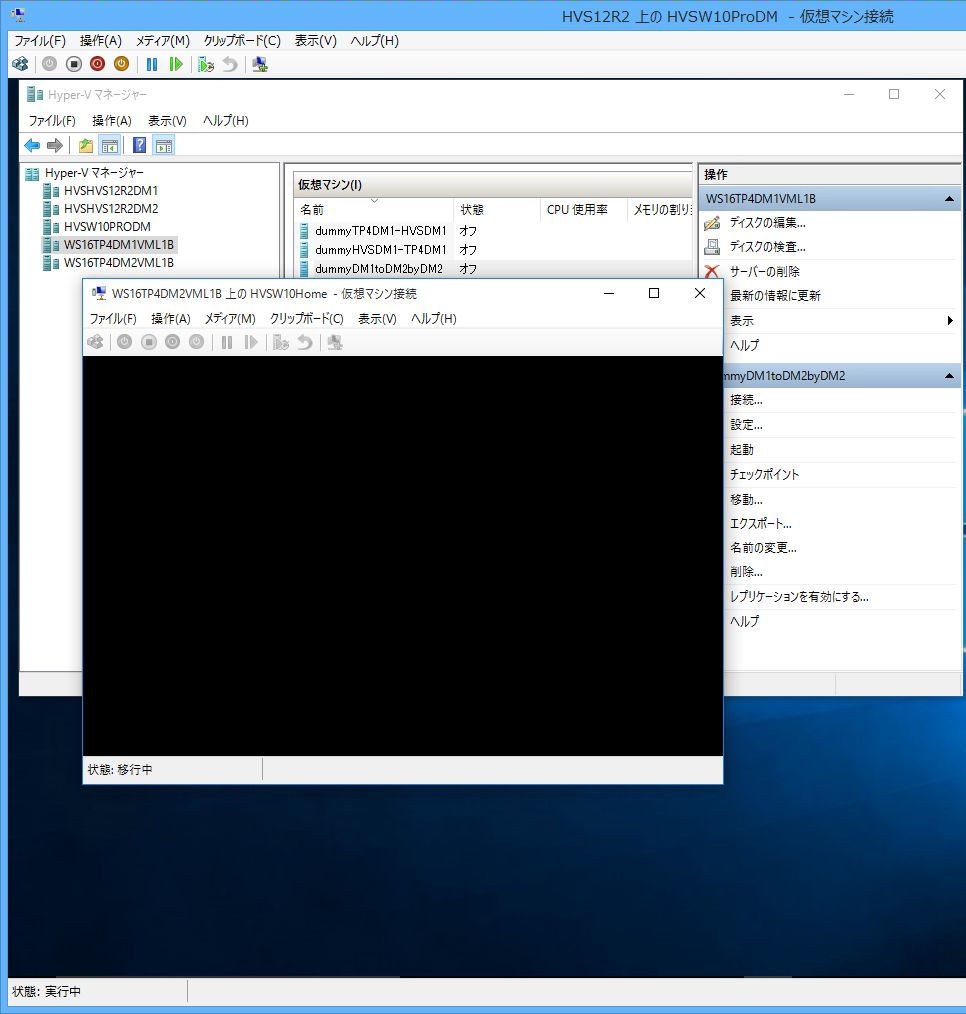Click the green Reset icon in outer toolbar
Viewport: 966px width, 1014px height.
tap(176, 64)
